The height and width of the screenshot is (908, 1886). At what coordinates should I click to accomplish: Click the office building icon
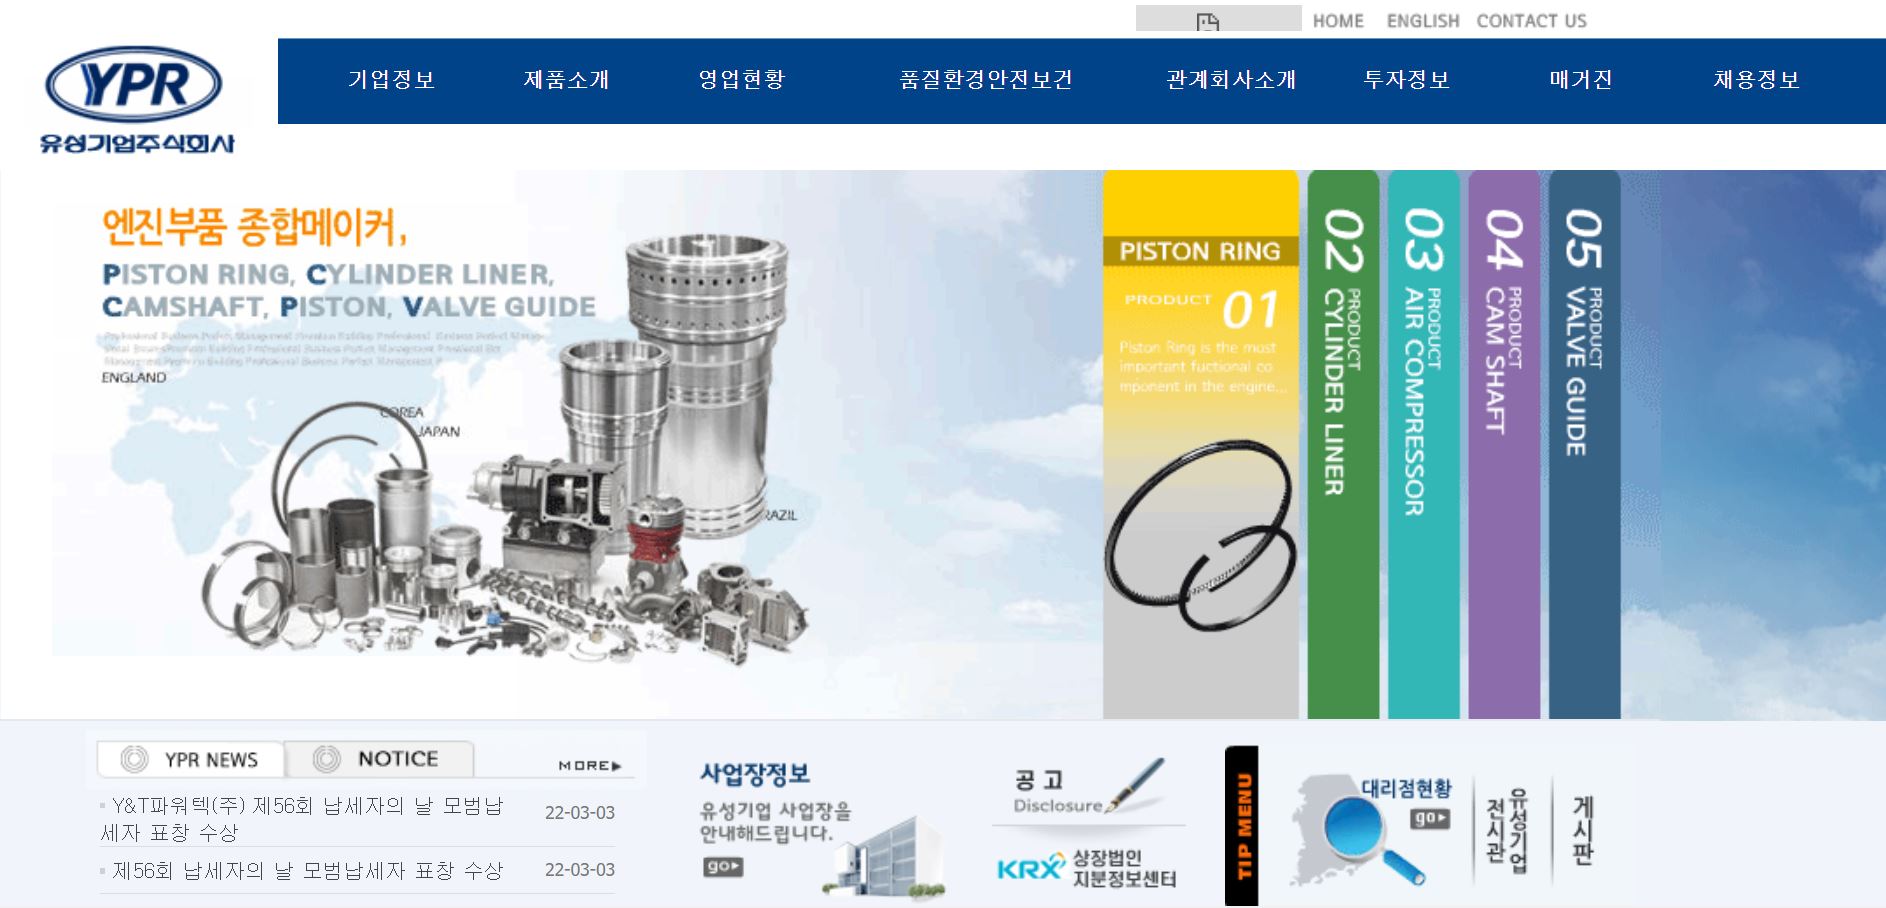(885, 856)
